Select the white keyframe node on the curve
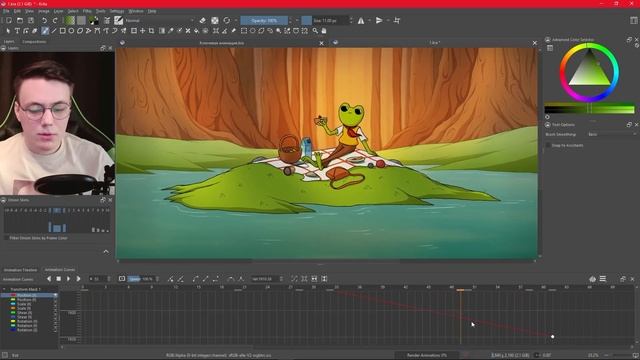The width and height of the screenshot is (640, 360). click(x=552, y=337)
